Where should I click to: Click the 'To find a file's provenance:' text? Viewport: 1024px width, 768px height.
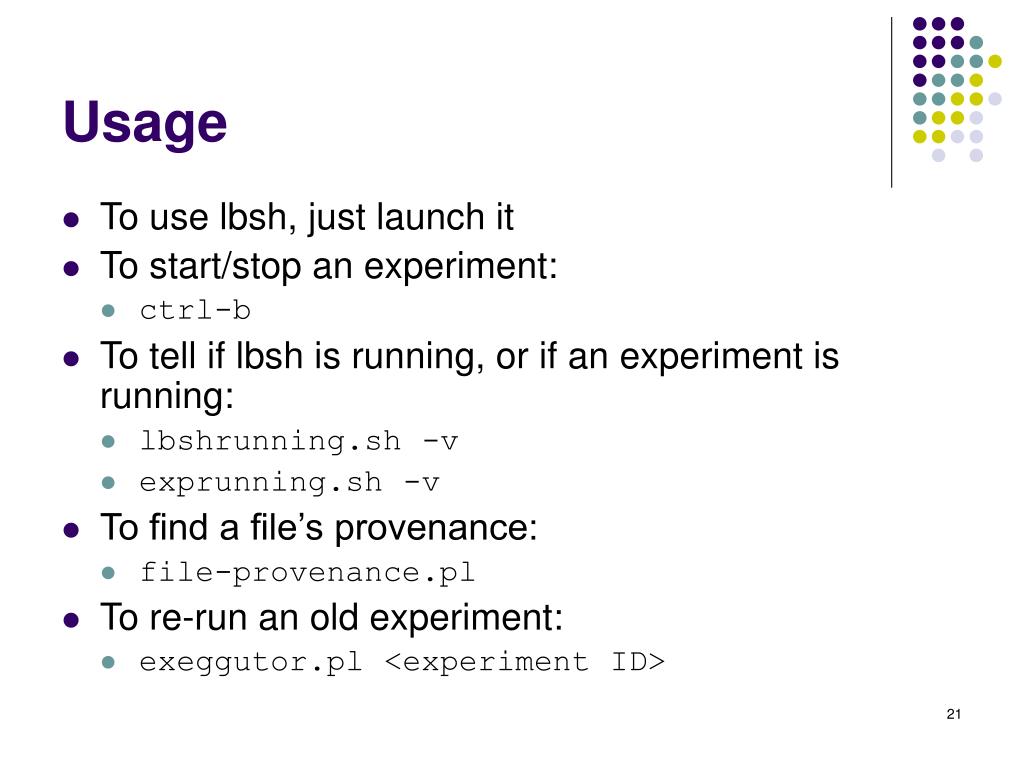[x=319, y=528]
